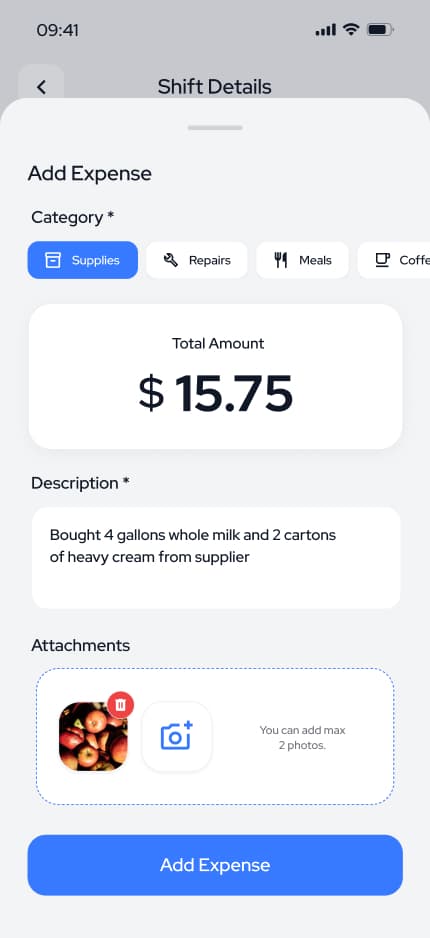Tap the Shift Details header title
The width and height of the screenshot is (430, 938).
pyautogui.click(x=215, y=87)
